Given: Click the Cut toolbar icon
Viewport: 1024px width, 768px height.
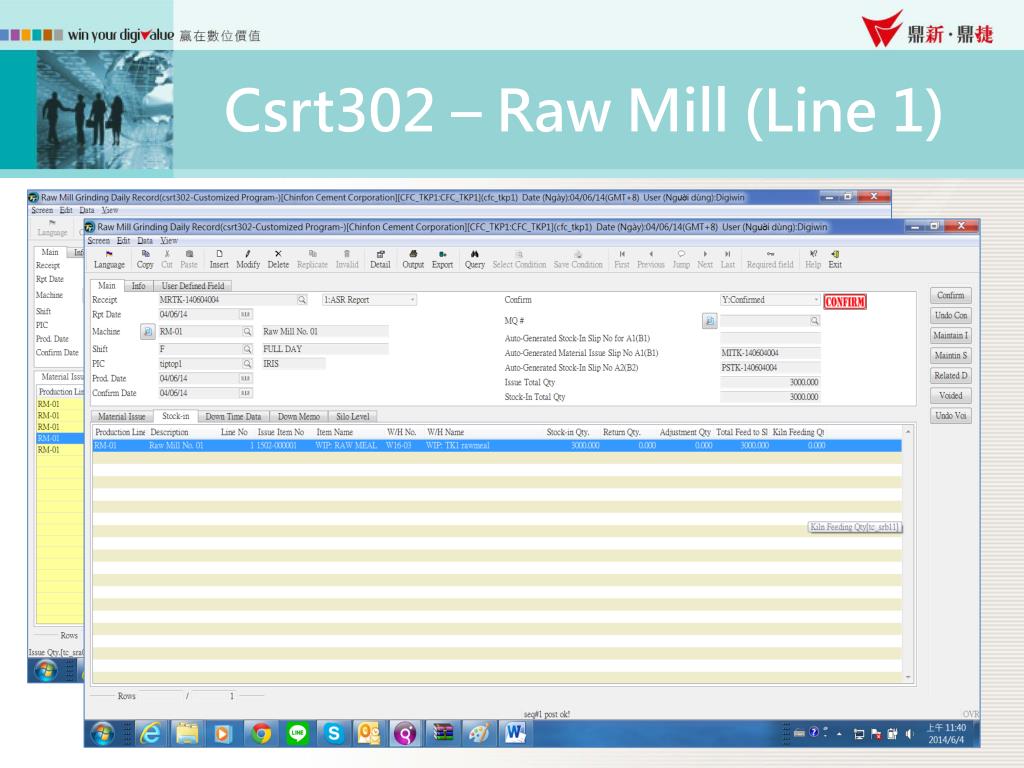Looking at the screenshot, I should [167, 259].
